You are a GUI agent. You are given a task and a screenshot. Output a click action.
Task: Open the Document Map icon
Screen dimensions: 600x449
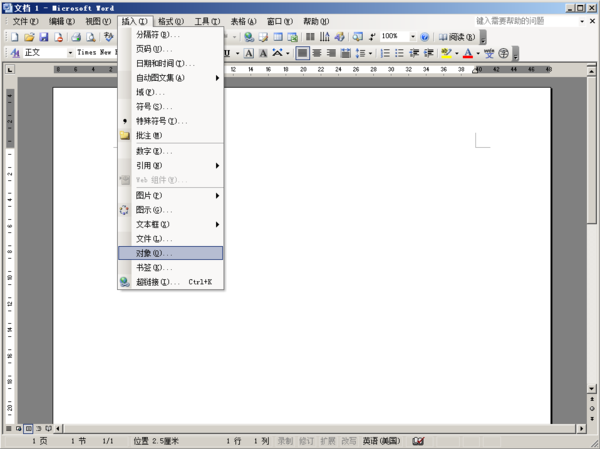tap(357, 37)
